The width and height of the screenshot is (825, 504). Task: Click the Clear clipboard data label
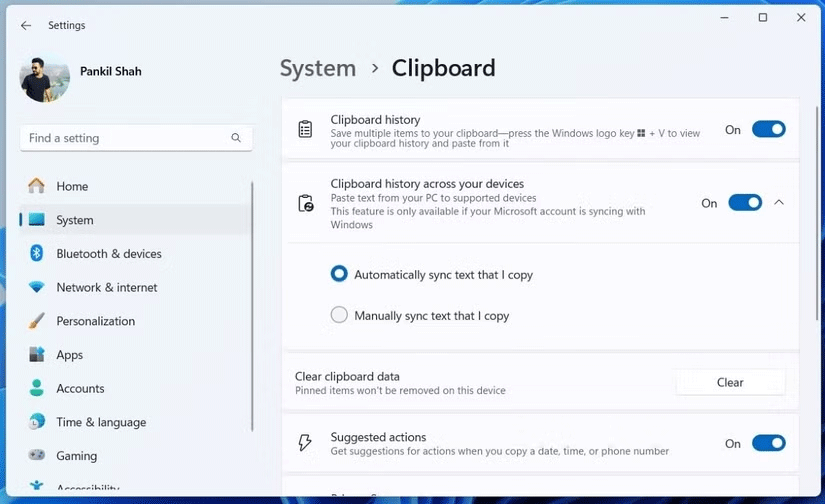tap(347, 376)
